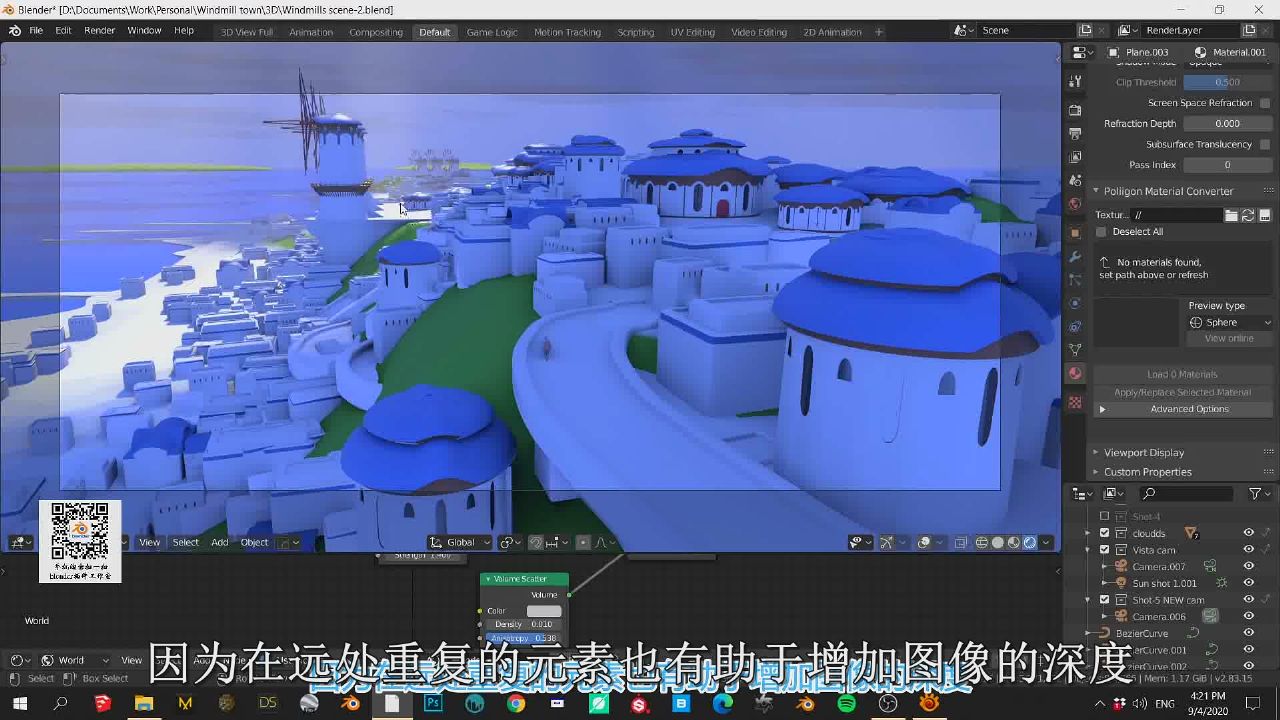1280x720 pixels.
Task: Open the viewport Add menu
Action: pyautogui.click(x=219, y=542)
